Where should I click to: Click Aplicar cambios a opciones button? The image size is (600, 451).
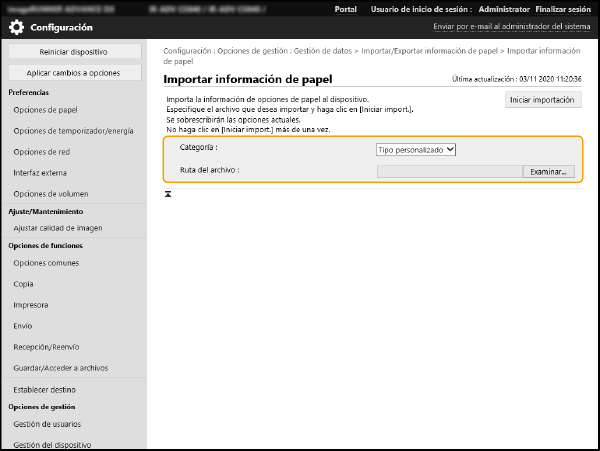[x=73, y=73]
